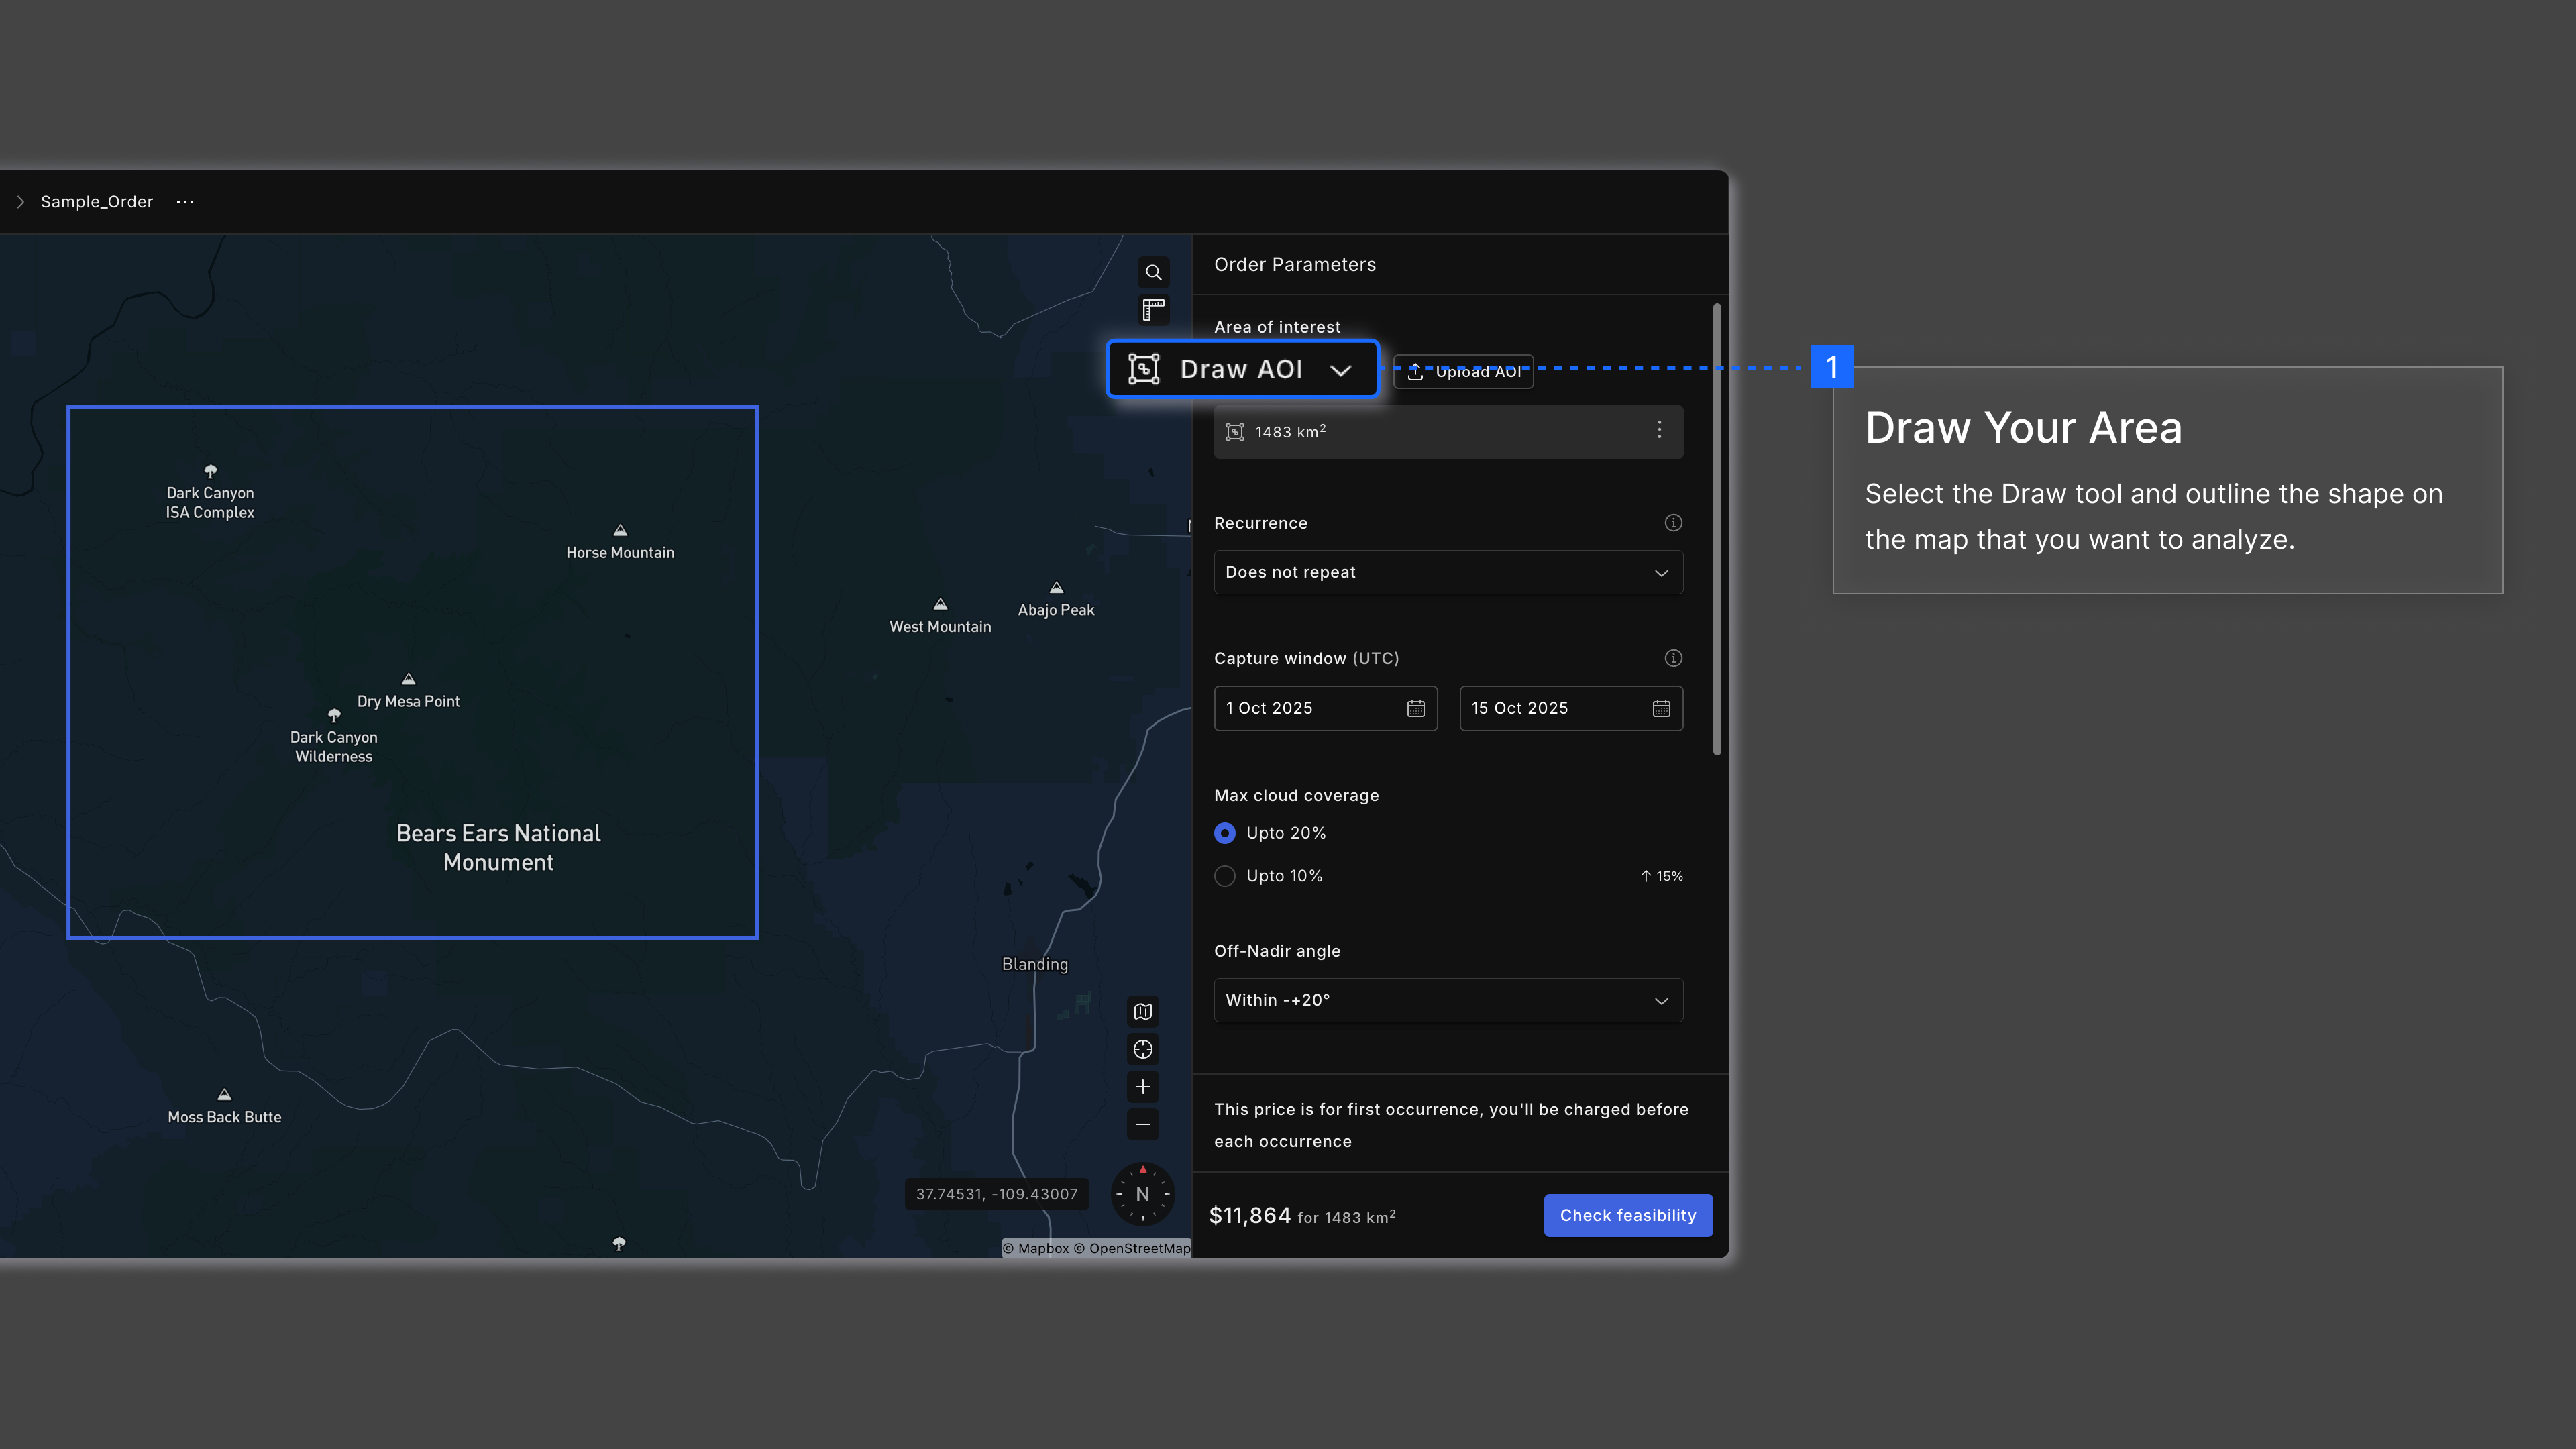Select Upto 20% cloud coverage
The image size is (2576, 1449).
click(x=1225, y=833)
